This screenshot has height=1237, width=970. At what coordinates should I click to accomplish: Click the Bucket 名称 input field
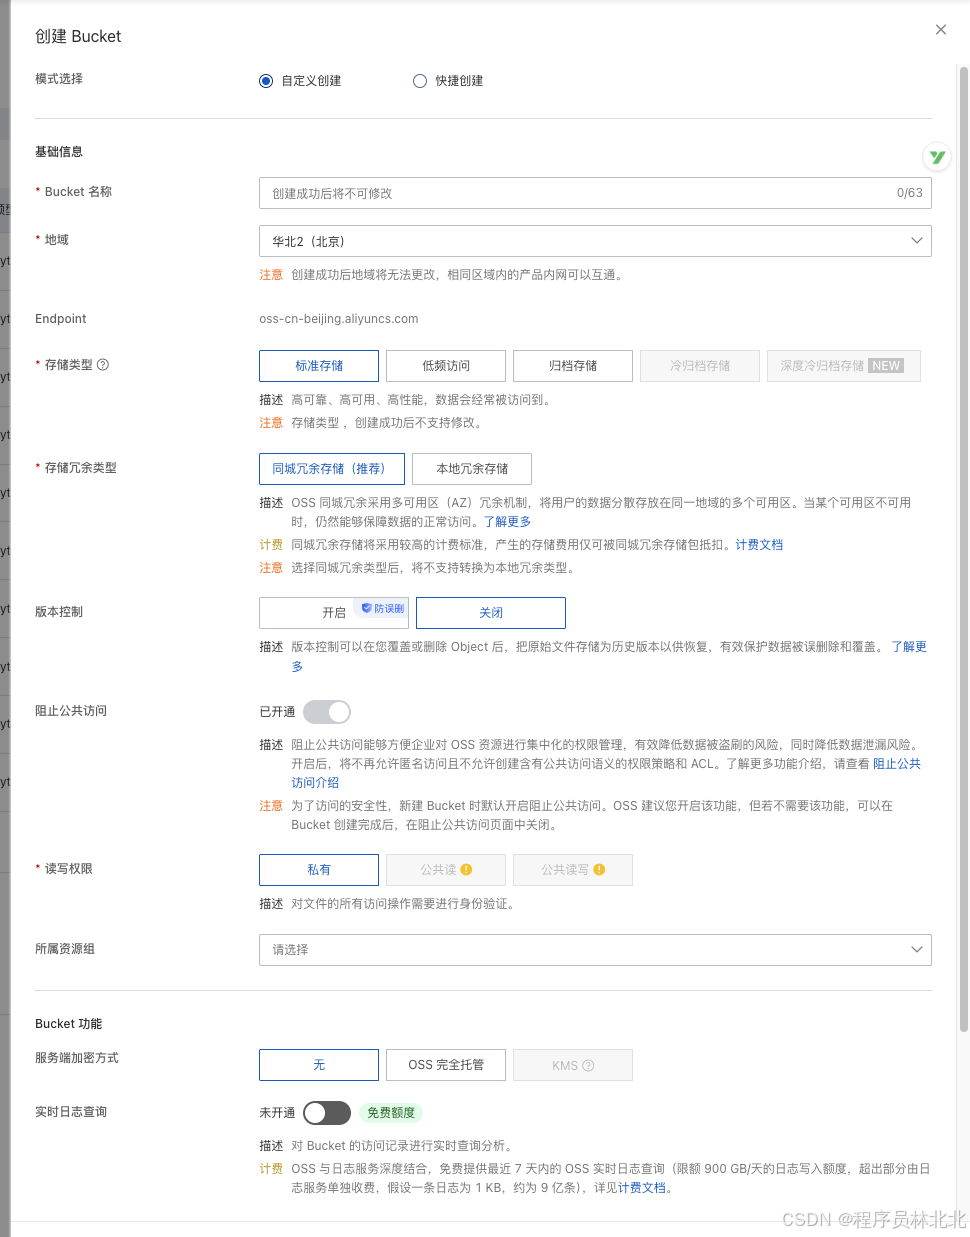pos(595,193)
